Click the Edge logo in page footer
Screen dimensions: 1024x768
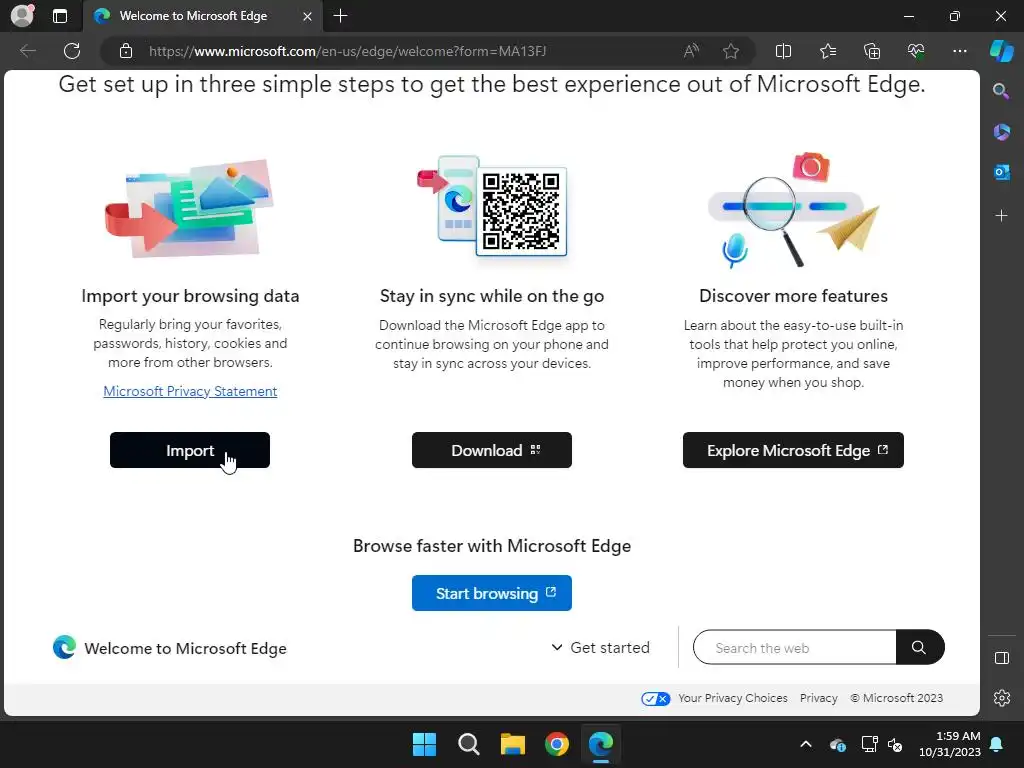(x=64, y=647)
